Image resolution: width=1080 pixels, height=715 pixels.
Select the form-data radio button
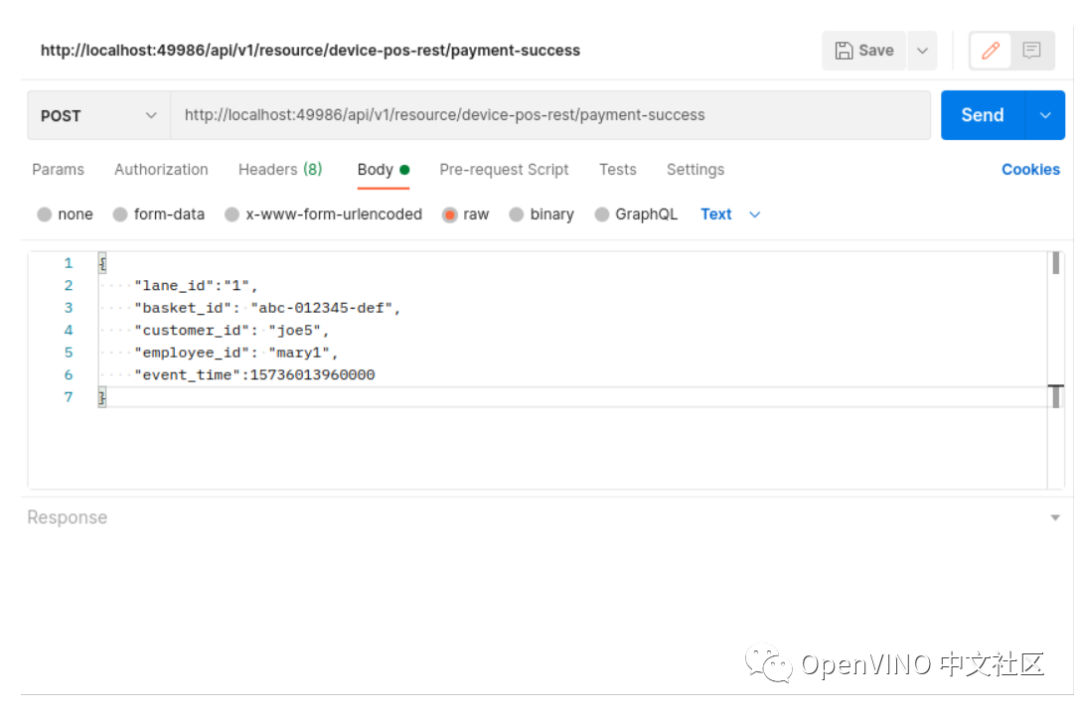(x=121, y=214)
